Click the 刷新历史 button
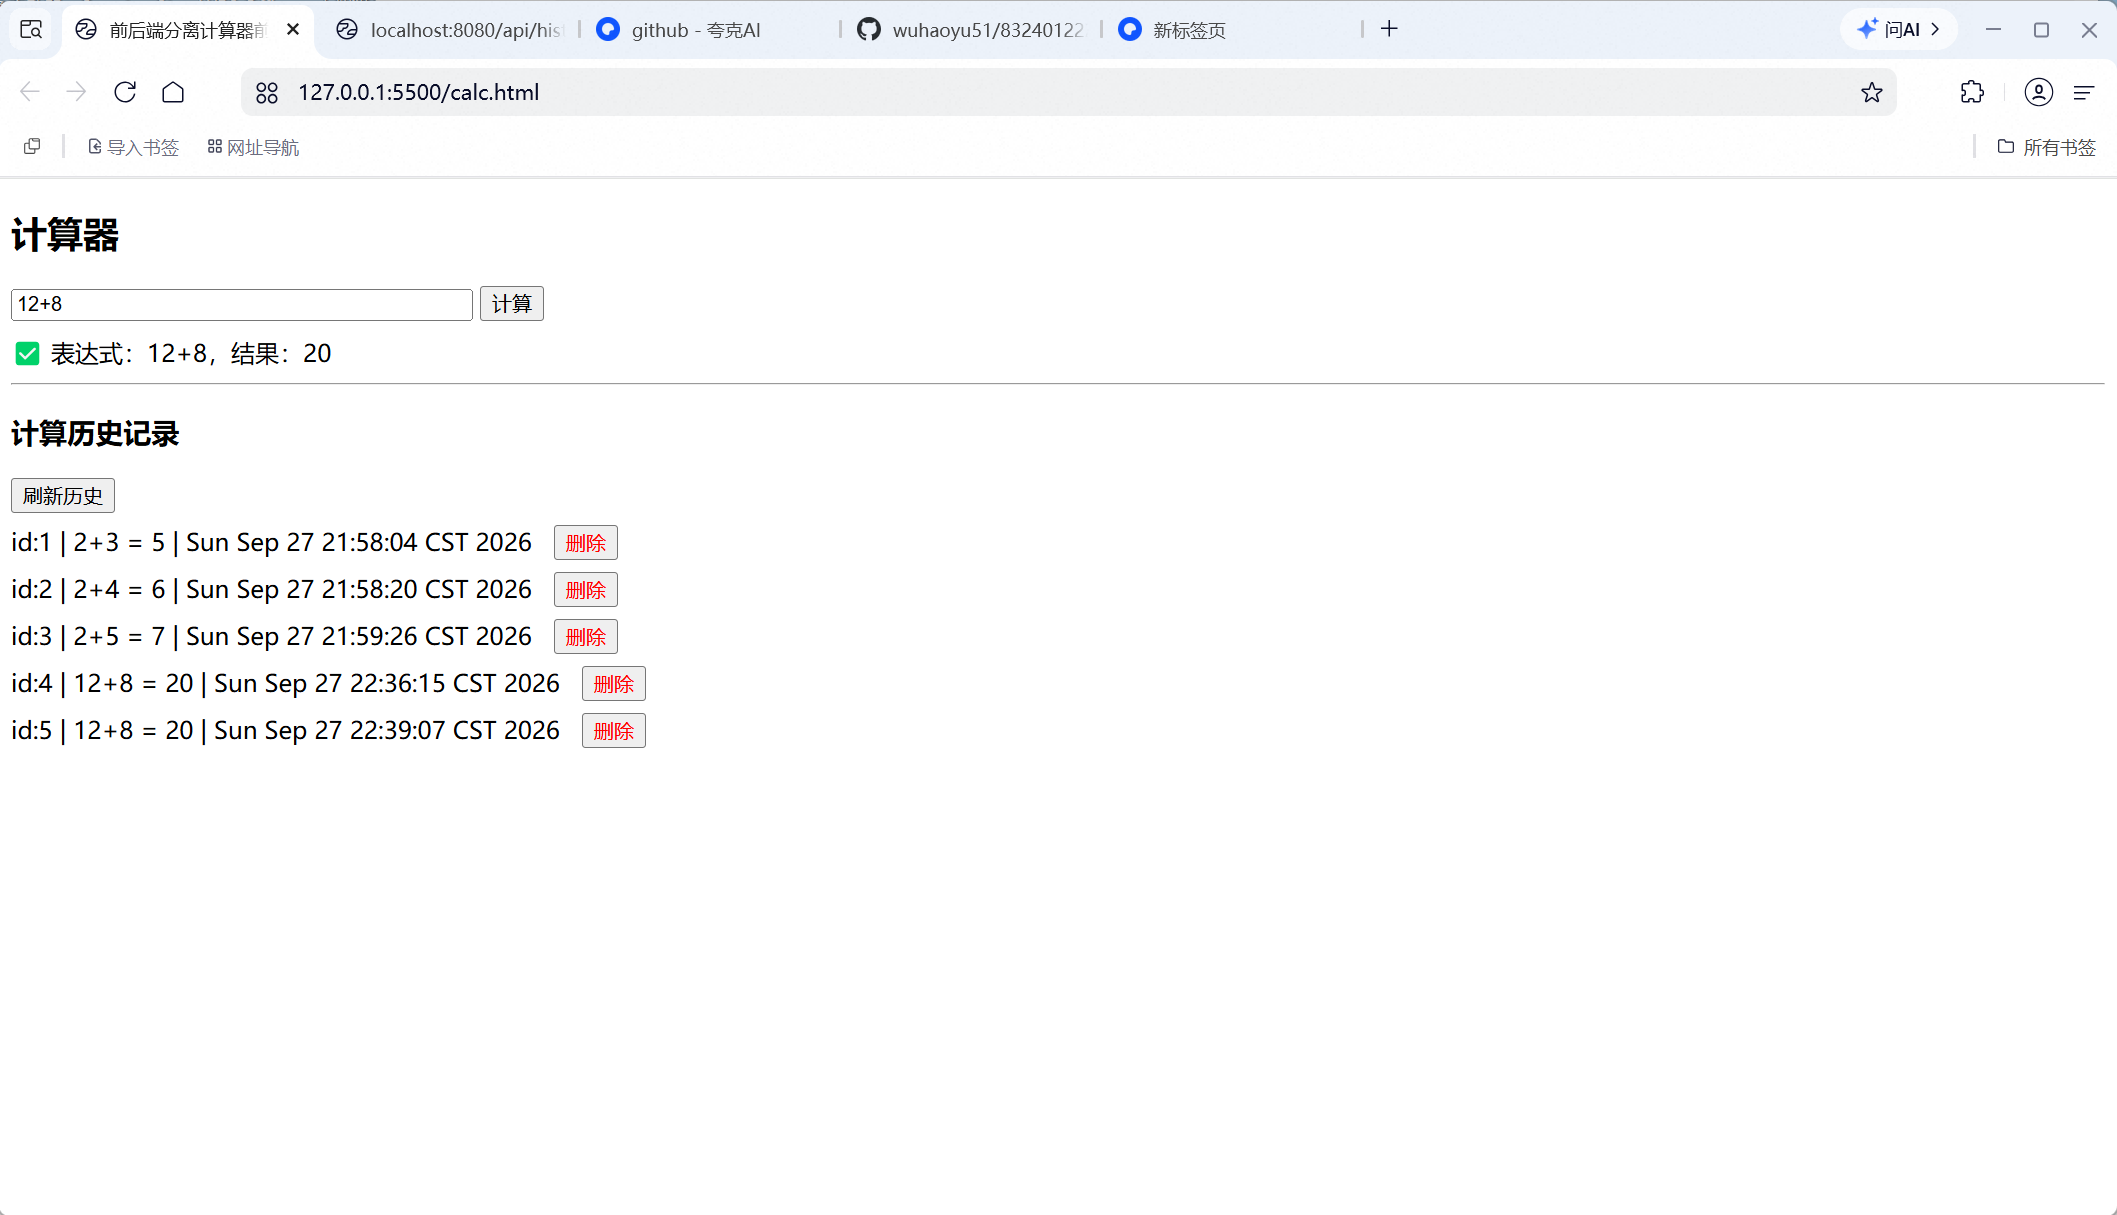2117x1215 pixels. [x=63, y=496]
